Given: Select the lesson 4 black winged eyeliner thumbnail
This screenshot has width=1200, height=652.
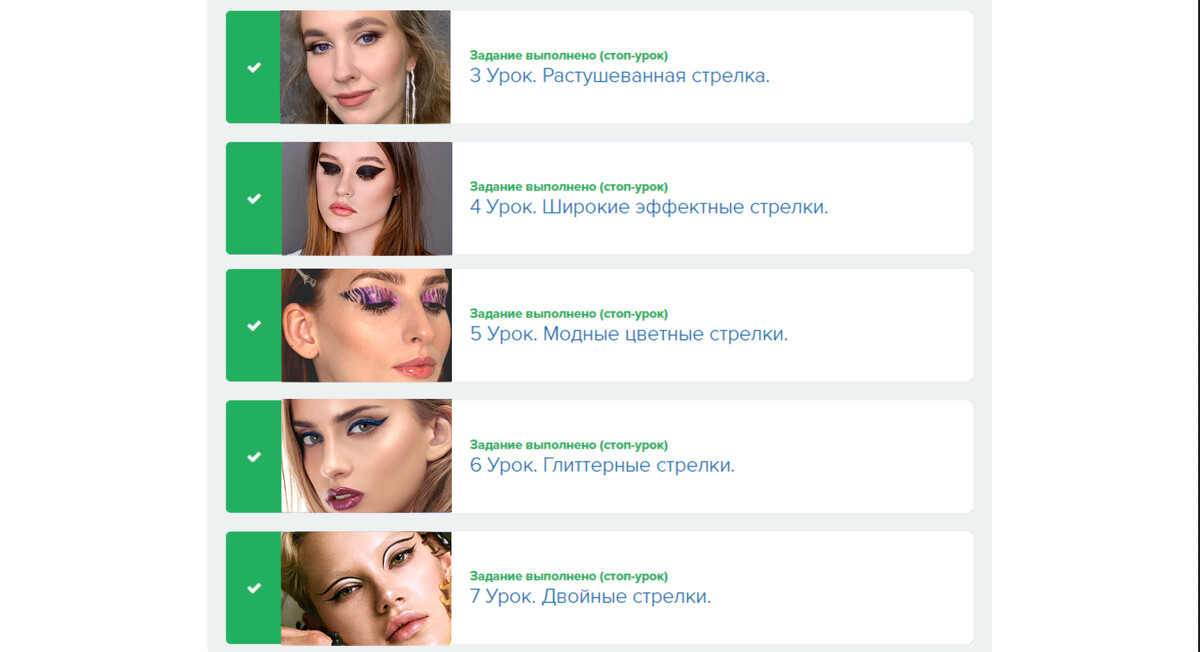Looking at the screenshot, I should 366,198.
